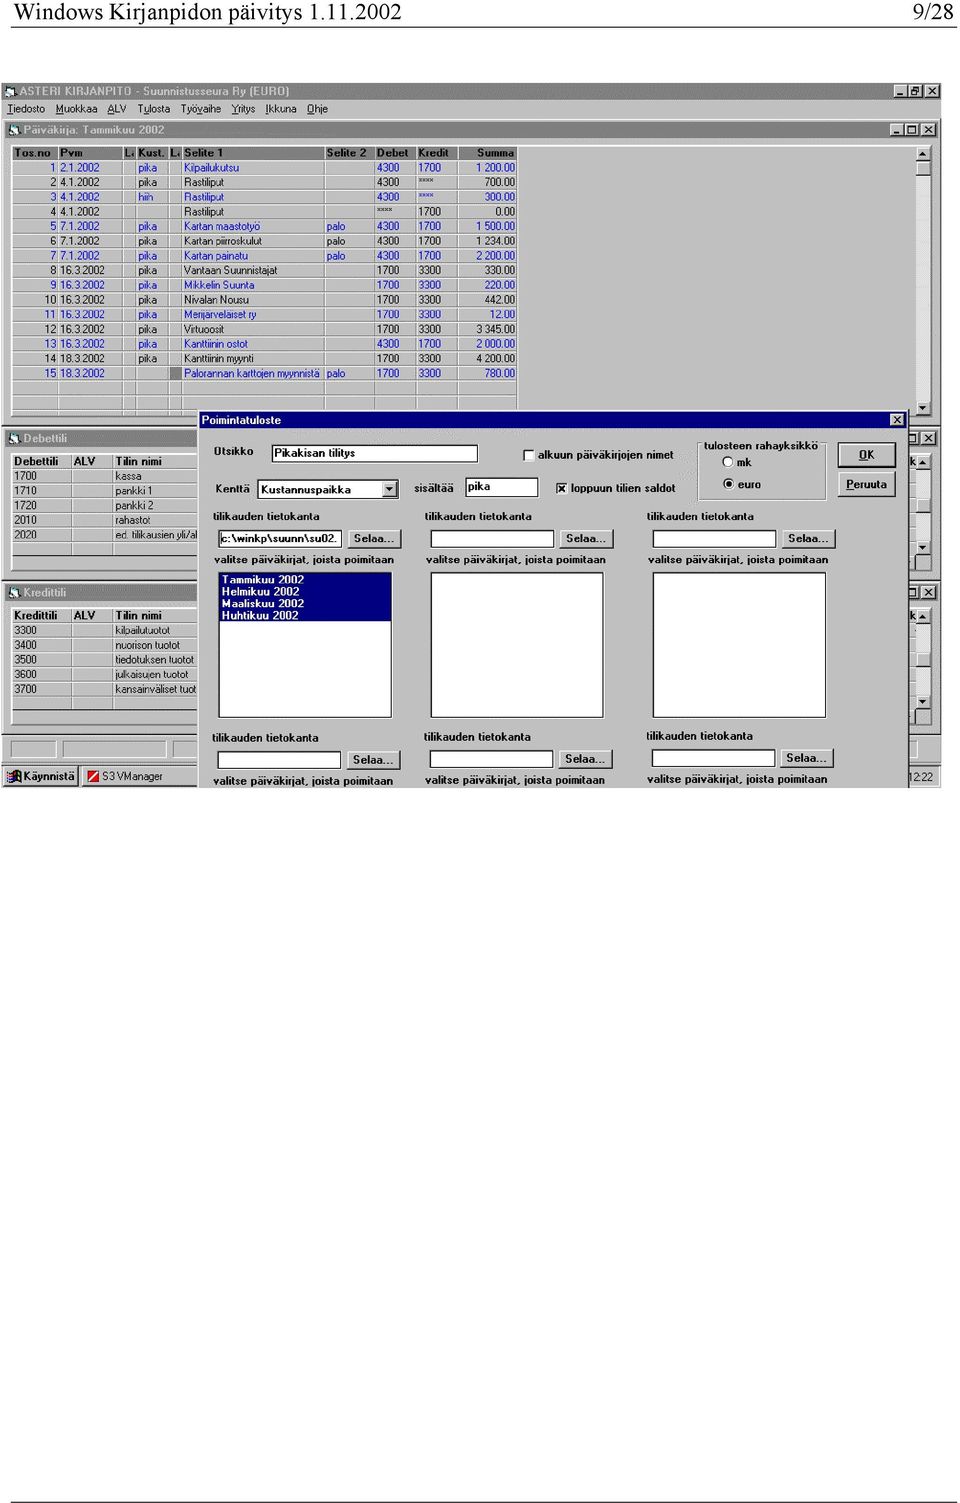Click Selaa button of bottom left database
The image size is (960, 1503).
tap(373, 760)
